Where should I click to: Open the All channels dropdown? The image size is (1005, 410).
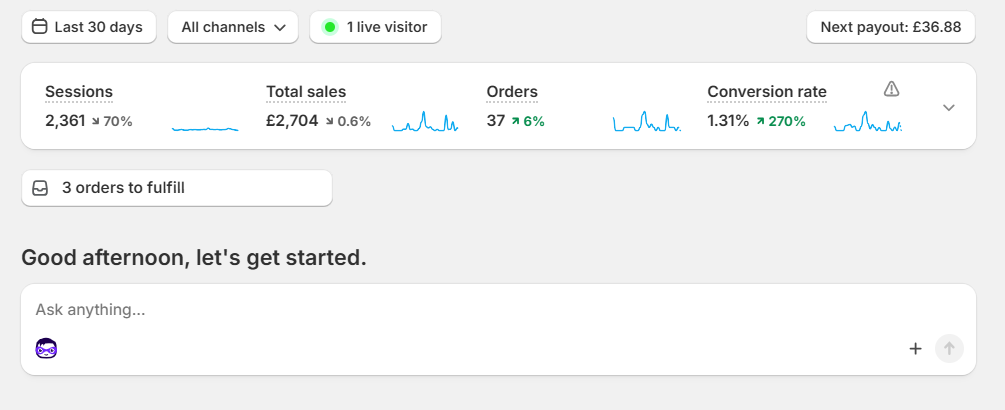[232, 27]
